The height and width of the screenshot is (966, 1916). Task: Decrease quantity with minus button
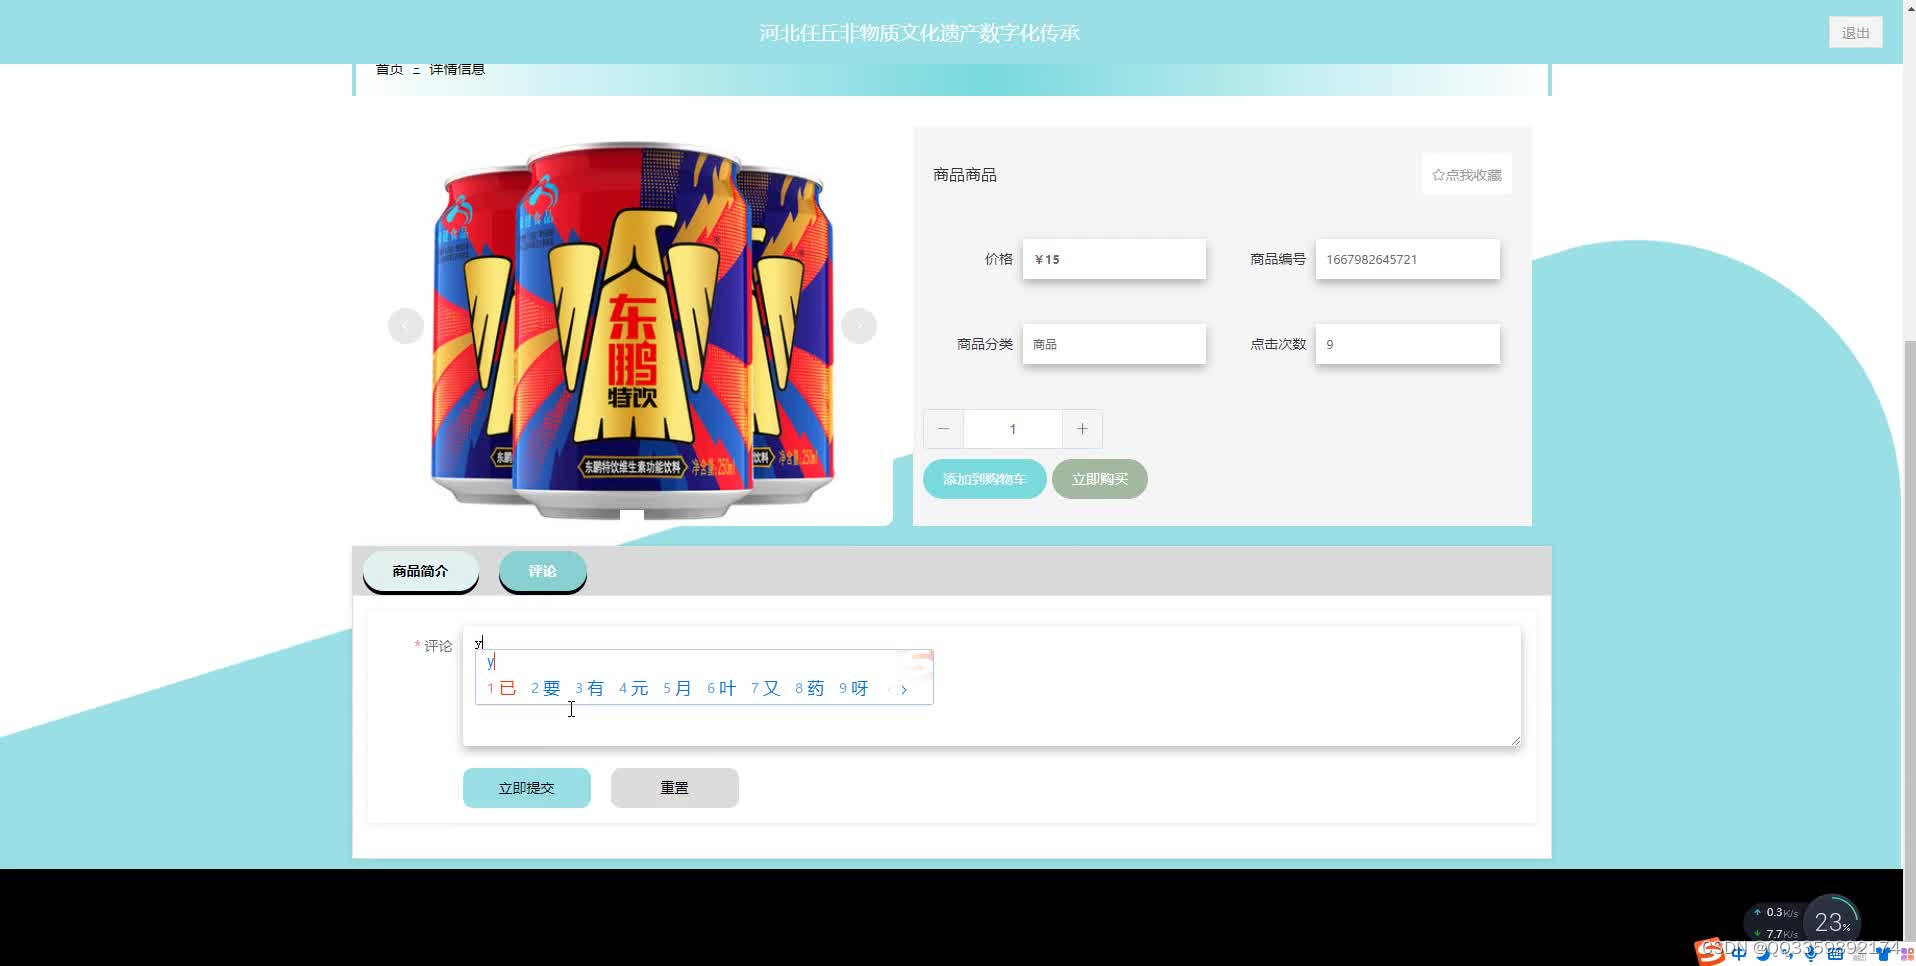[x=943, y=429]
